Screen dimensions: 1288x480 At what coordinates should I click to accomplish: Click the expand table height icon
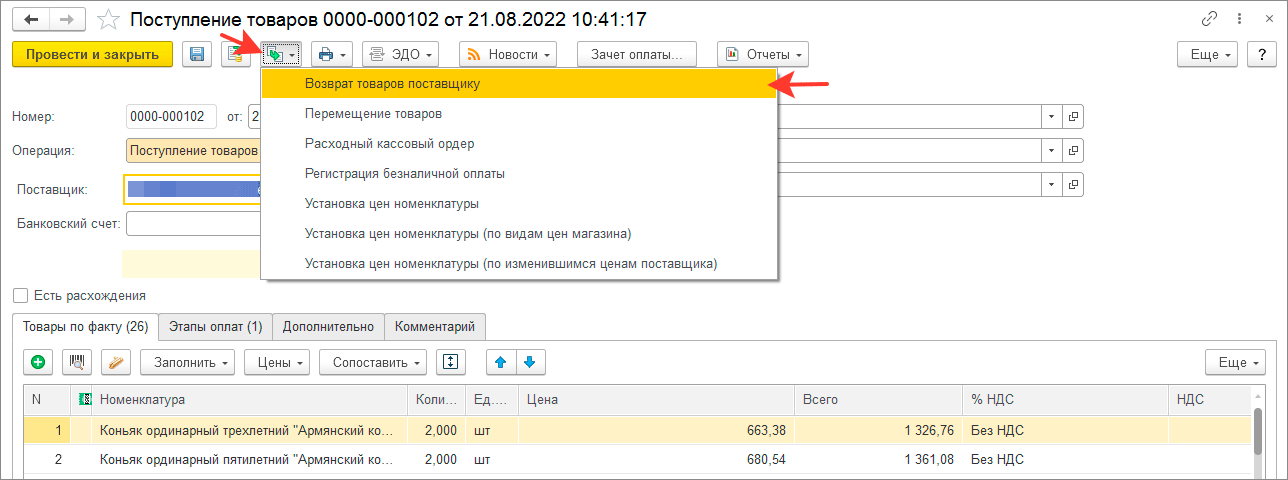coord(451,362)
